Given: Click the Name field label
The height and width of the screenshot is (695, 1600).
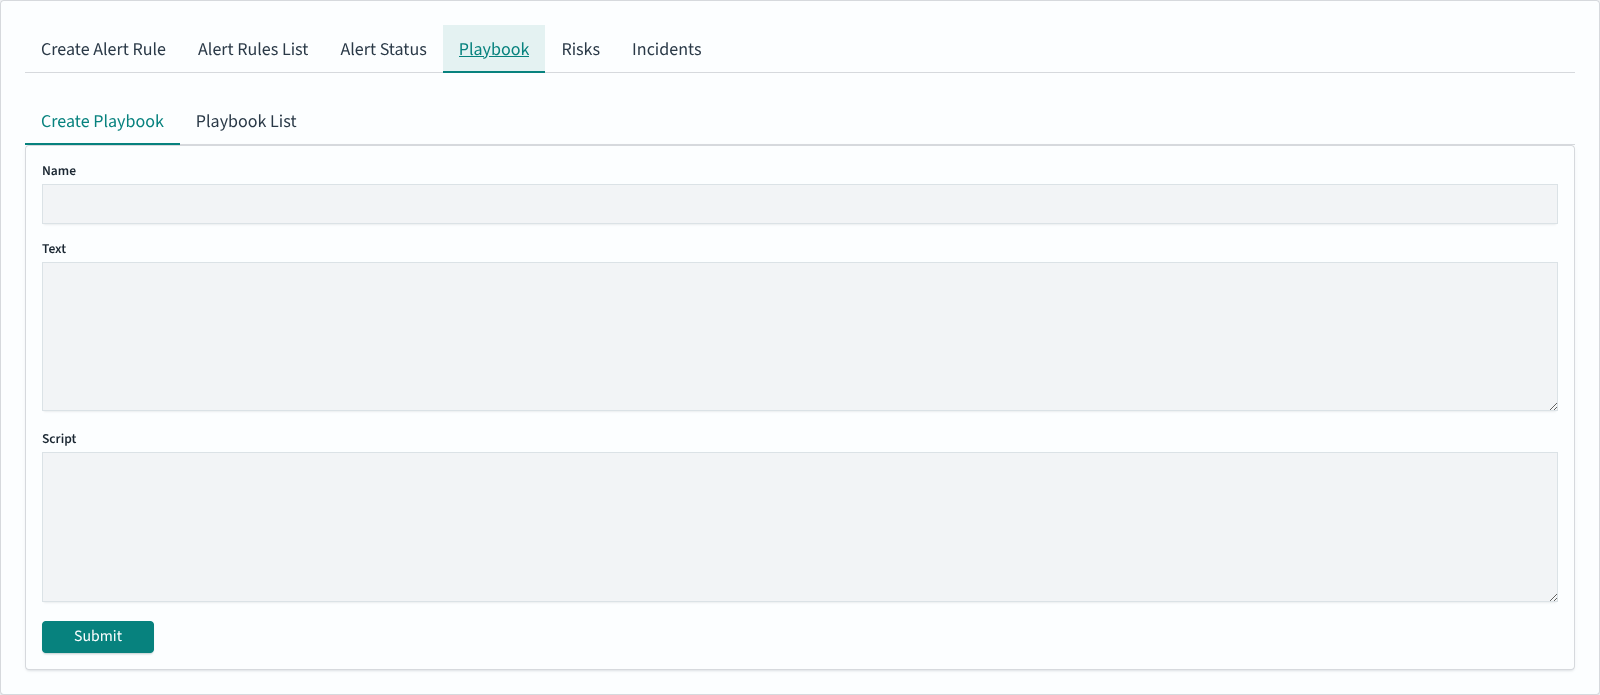Looking at the screenshot, I should (x=59, y=171).
